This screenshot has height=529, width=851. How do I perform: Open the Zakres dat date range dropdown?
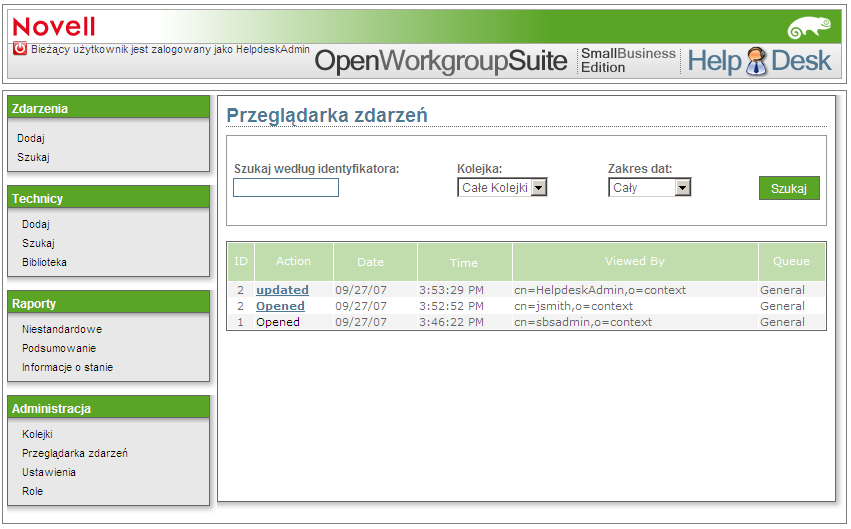coord(649,188)
